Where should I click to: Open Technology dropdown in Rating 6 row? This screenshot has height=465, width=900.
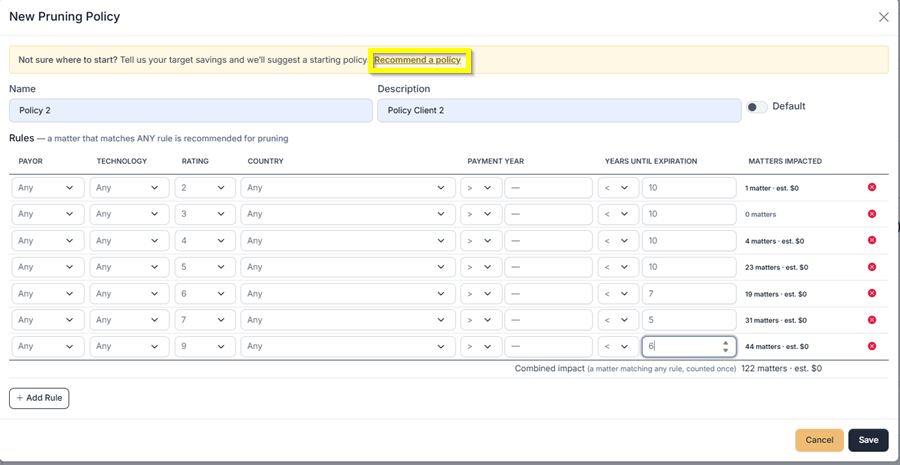pos(129,293)
